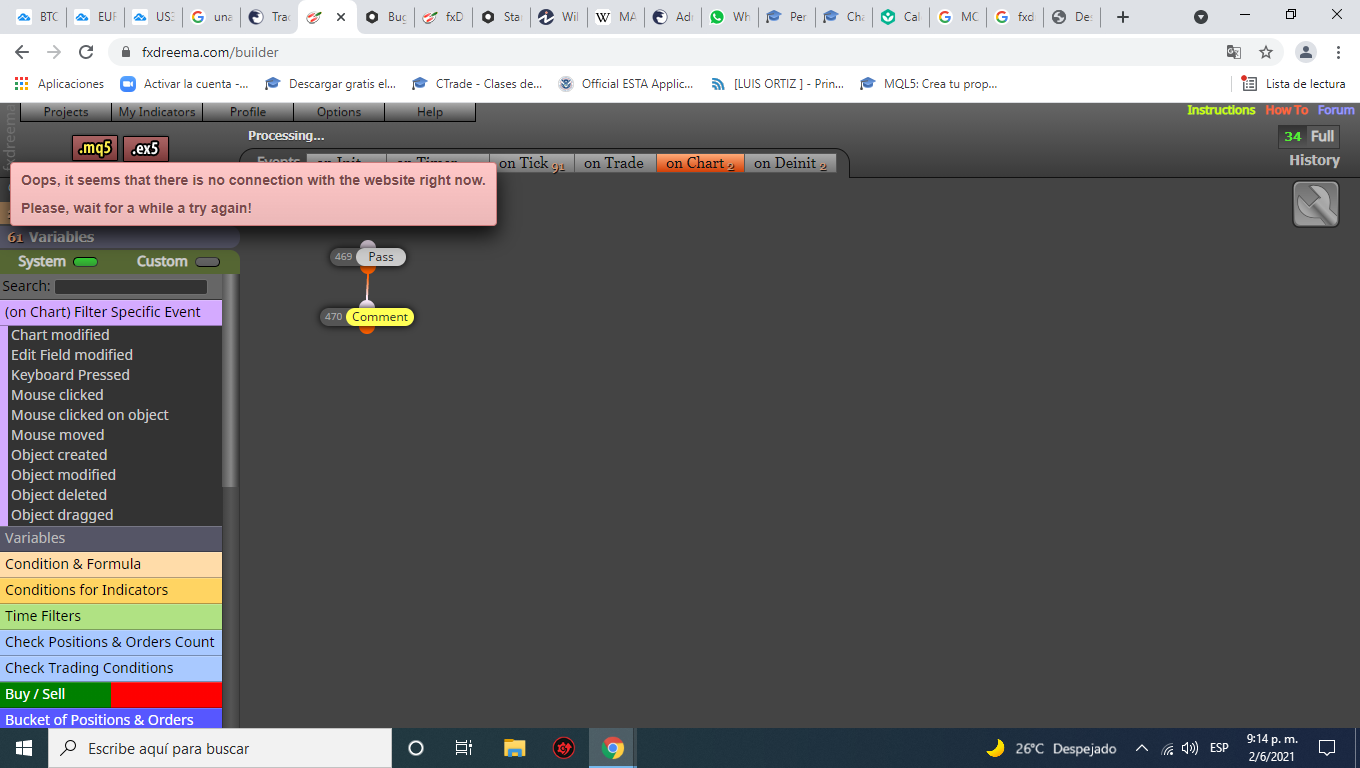
Task: Open the volume control in tray
Action: click(x=1190, y=748)
